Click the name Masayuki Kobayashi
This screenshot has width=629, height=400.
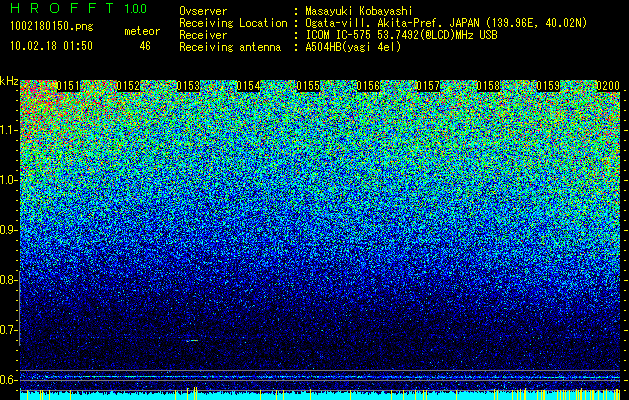[x=359, y=11]
